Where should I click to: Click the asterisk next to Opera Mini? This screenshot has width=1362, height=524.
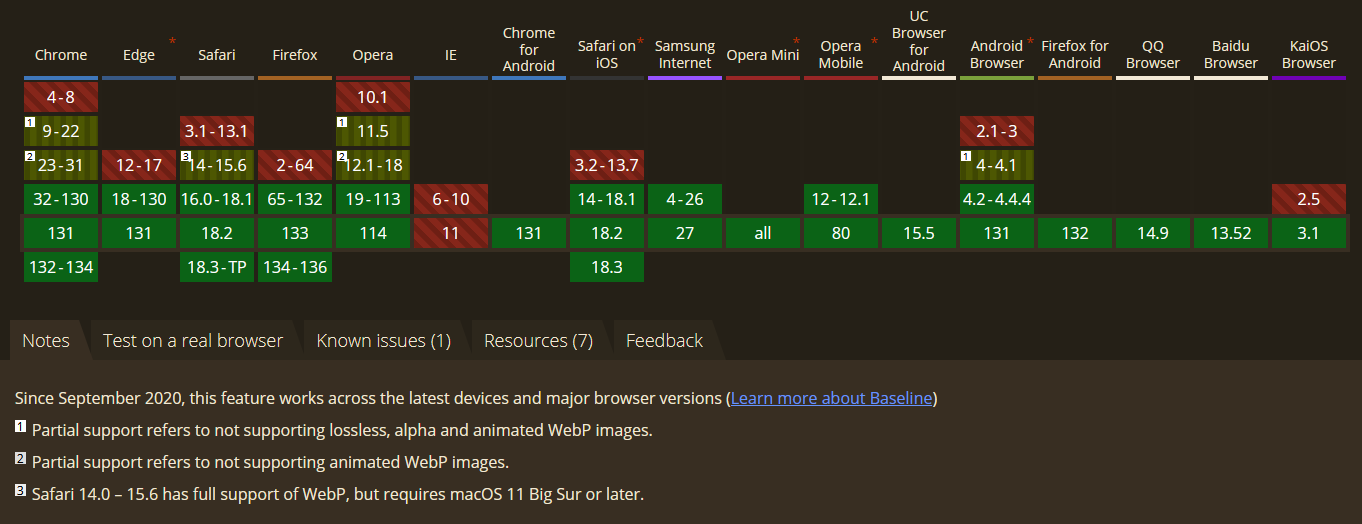[x=796, y=41]
